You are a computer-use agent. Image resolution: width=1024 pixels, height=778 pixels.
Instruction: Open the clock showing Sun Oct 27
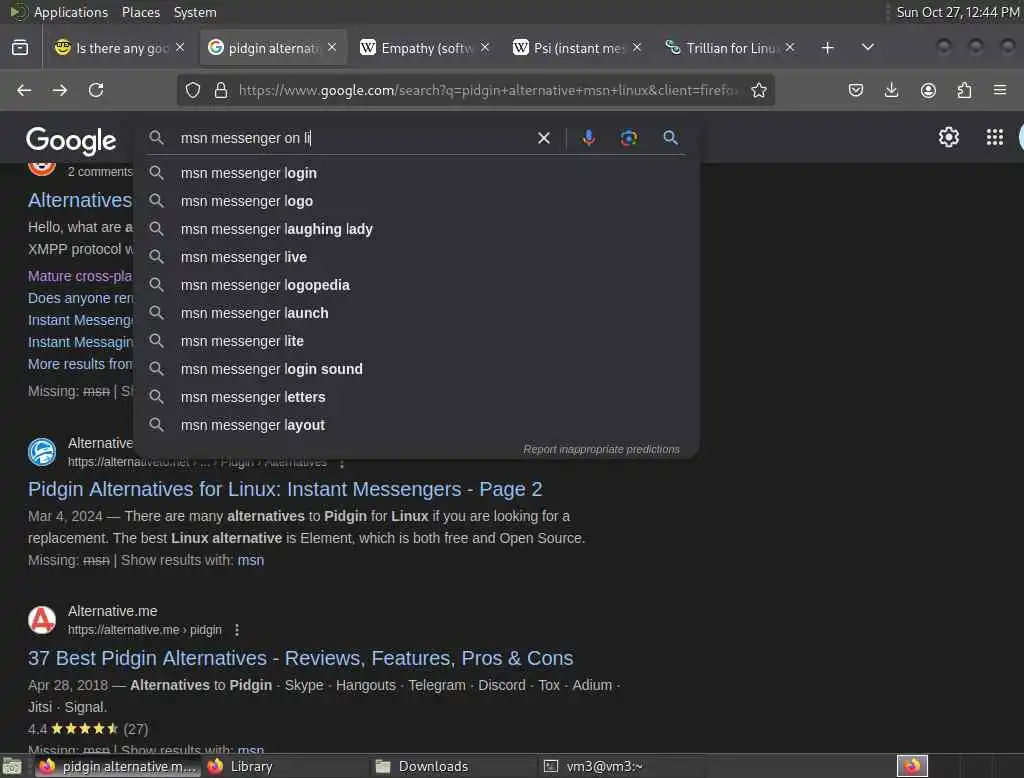click(x=957, y=12)
